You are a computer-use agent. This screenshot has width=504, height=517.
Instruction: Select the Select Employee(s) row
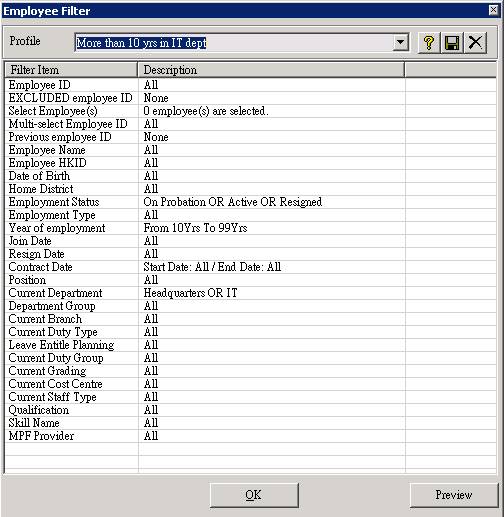(250, 111)
